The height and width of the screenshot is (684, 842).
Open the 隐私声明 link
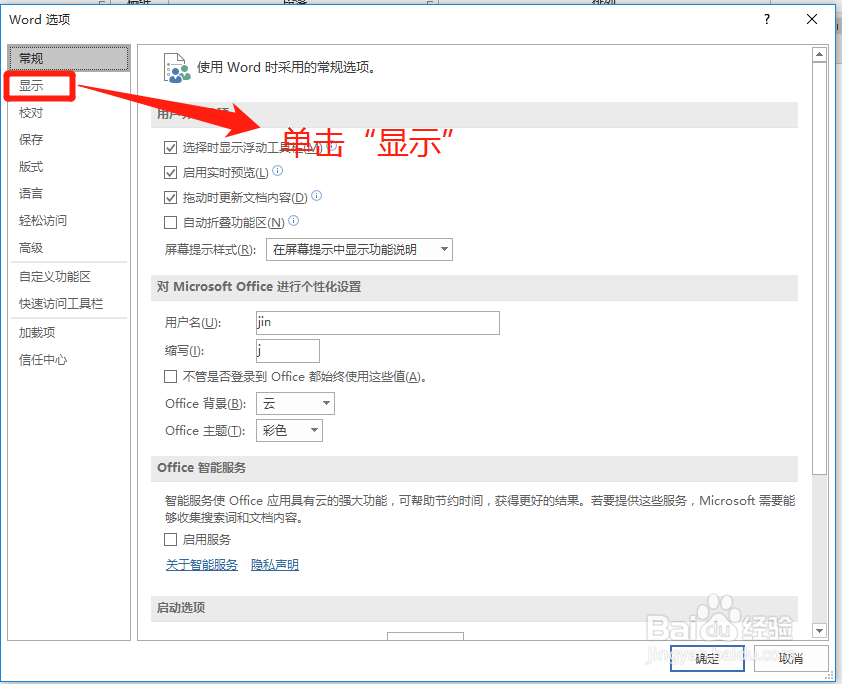point(275,565)
